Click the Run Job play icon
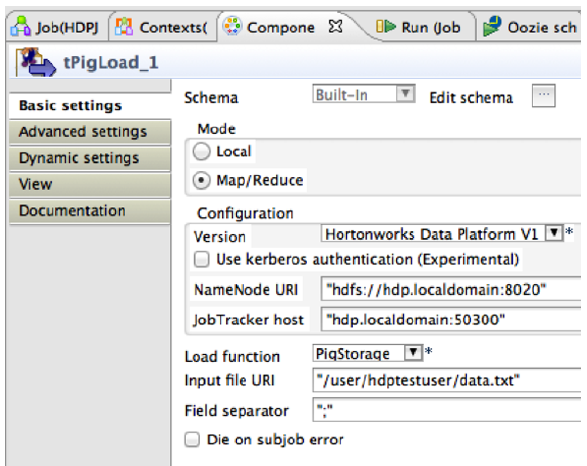The image size is (587, 466). (x=386, y=27)
